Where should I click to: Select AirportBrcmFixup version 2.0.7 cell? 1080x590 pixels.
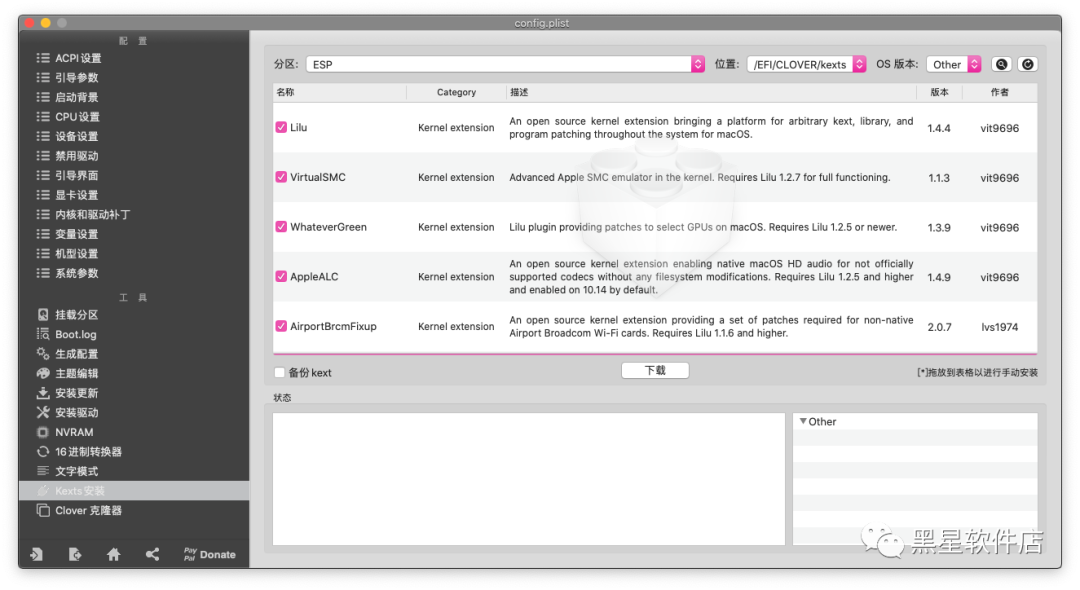coord(939,326)
